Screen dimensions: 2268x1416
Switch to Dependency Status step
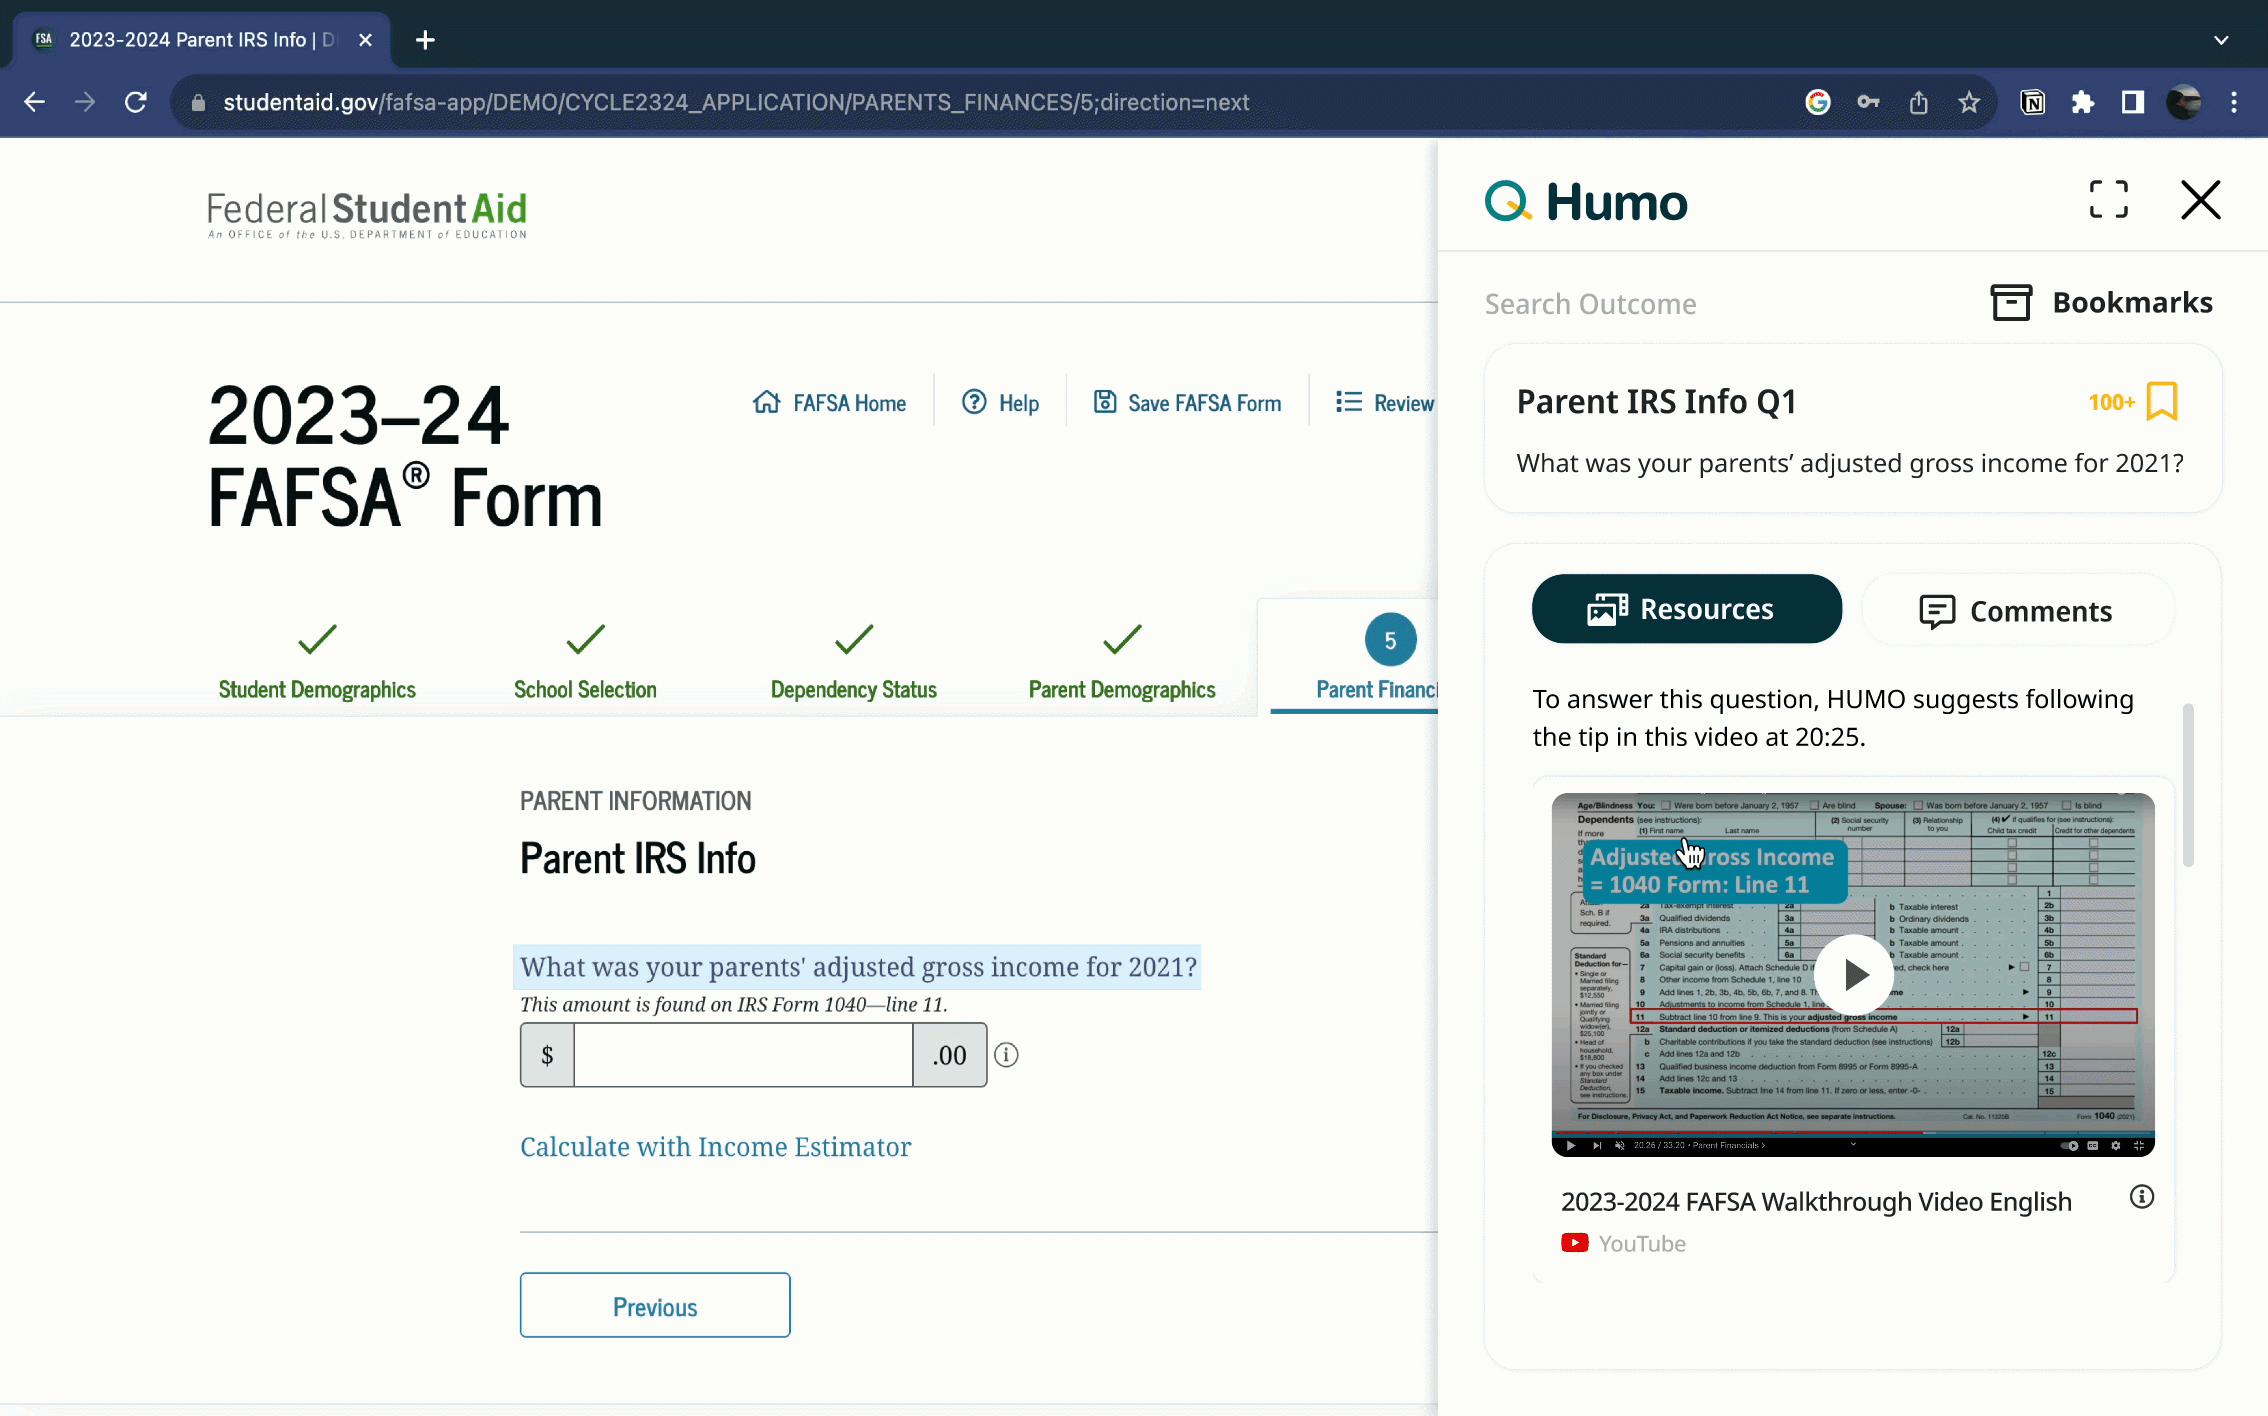pyautogui.click(x=854, y=662)
